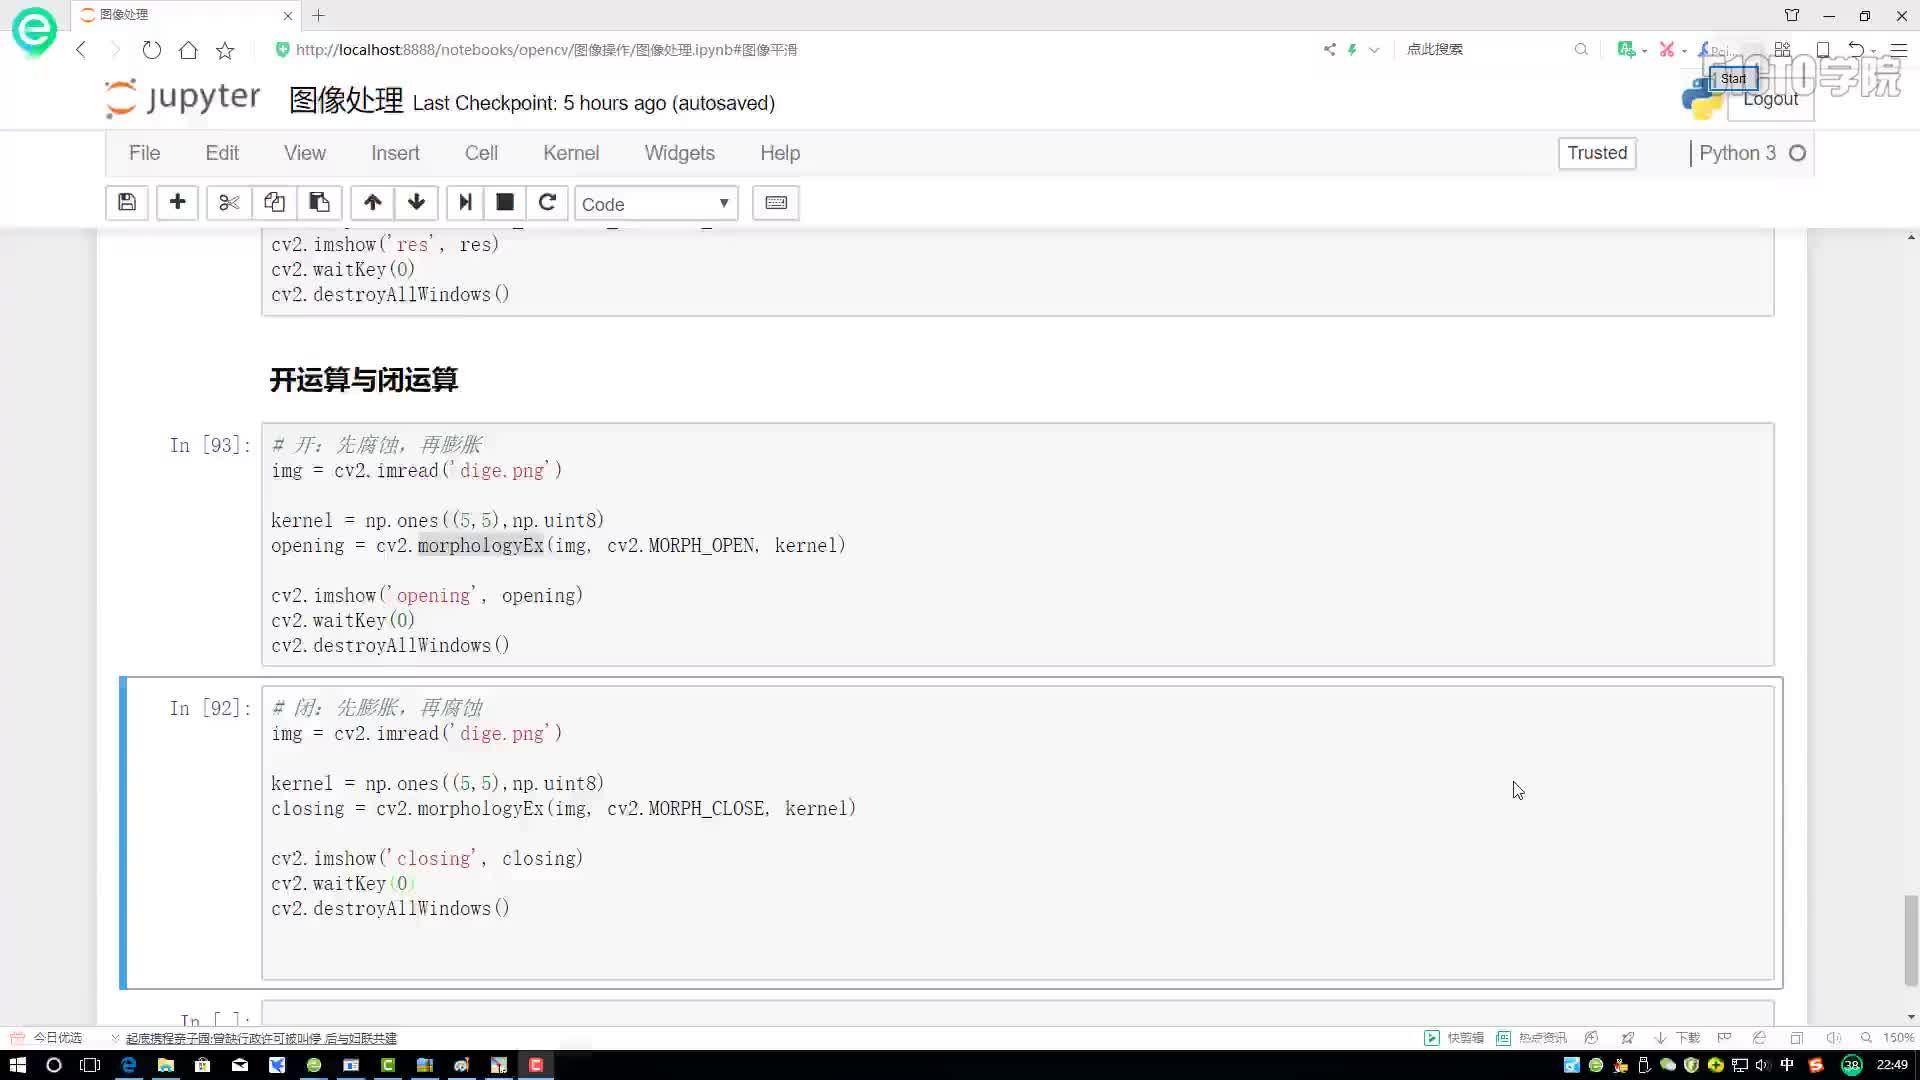Open the system volume tray icon
1920x1080 pixels.
[1762, 1065]
